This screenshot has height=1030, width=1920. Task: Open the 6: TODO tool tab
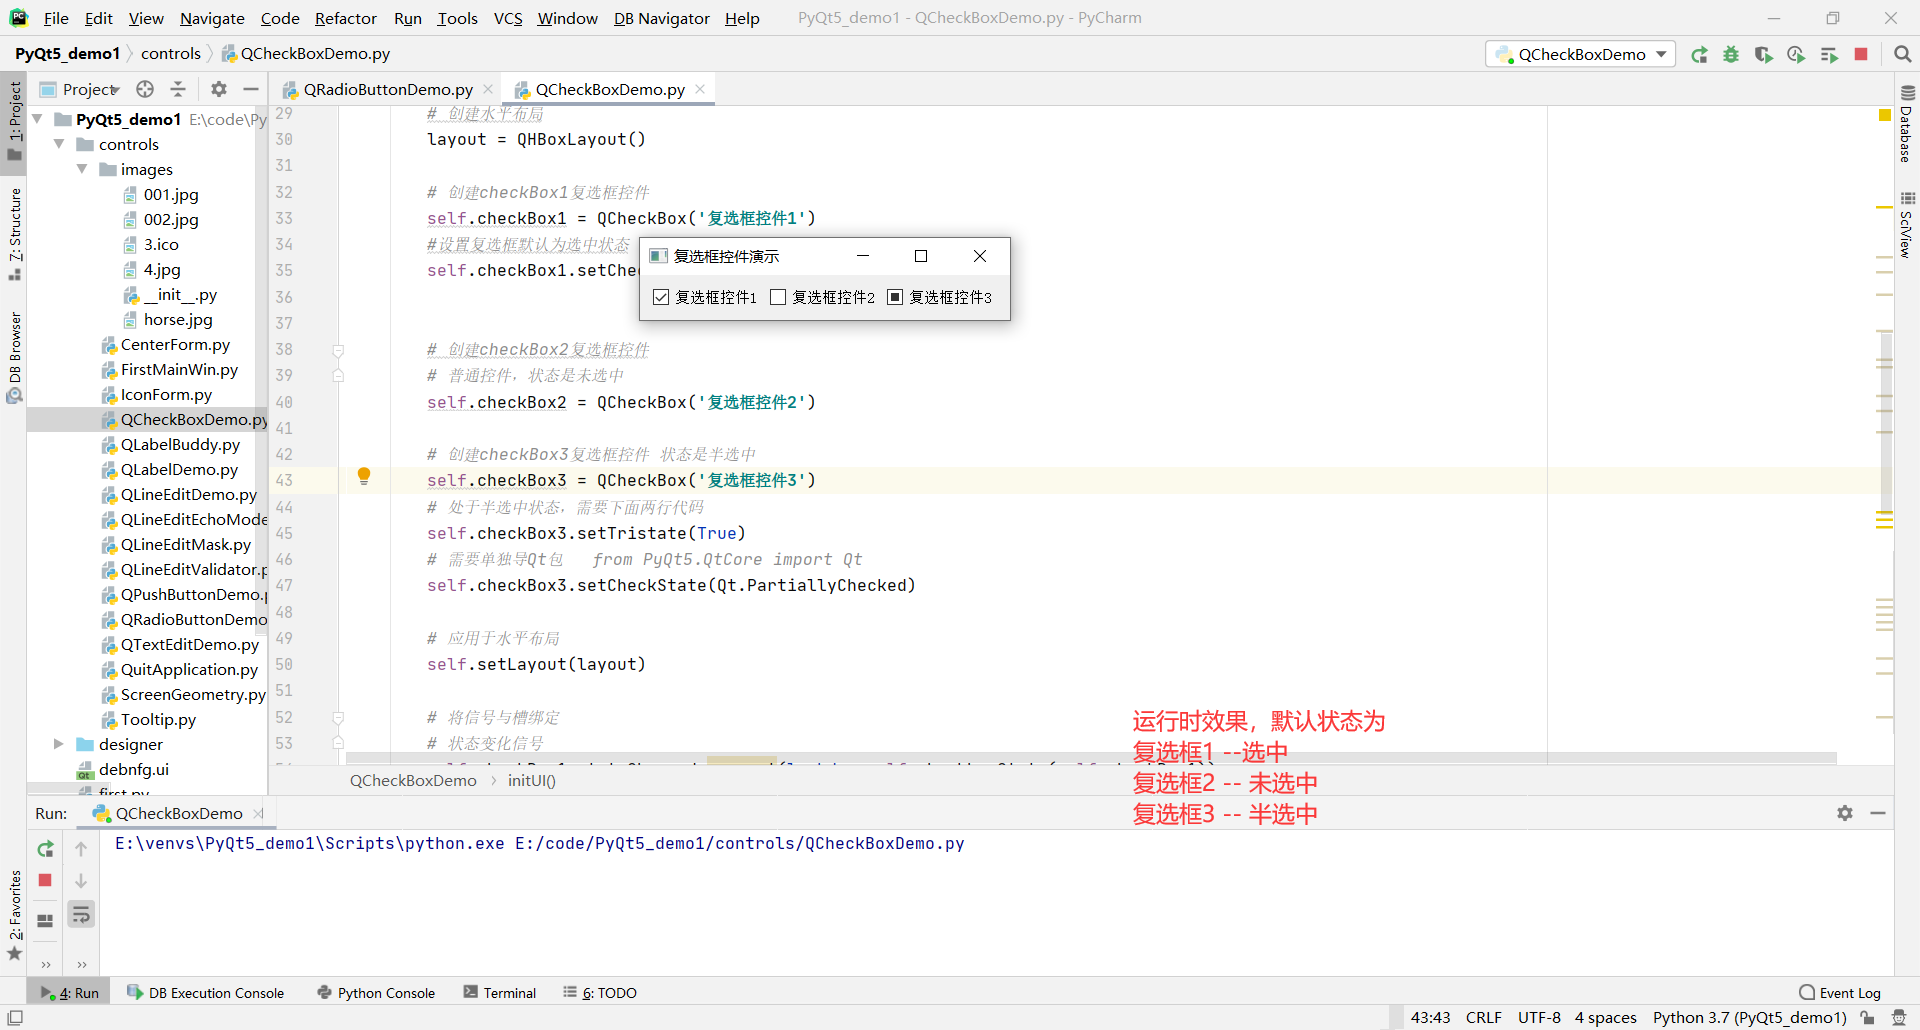pyautogui.click(x=600, y=993)
